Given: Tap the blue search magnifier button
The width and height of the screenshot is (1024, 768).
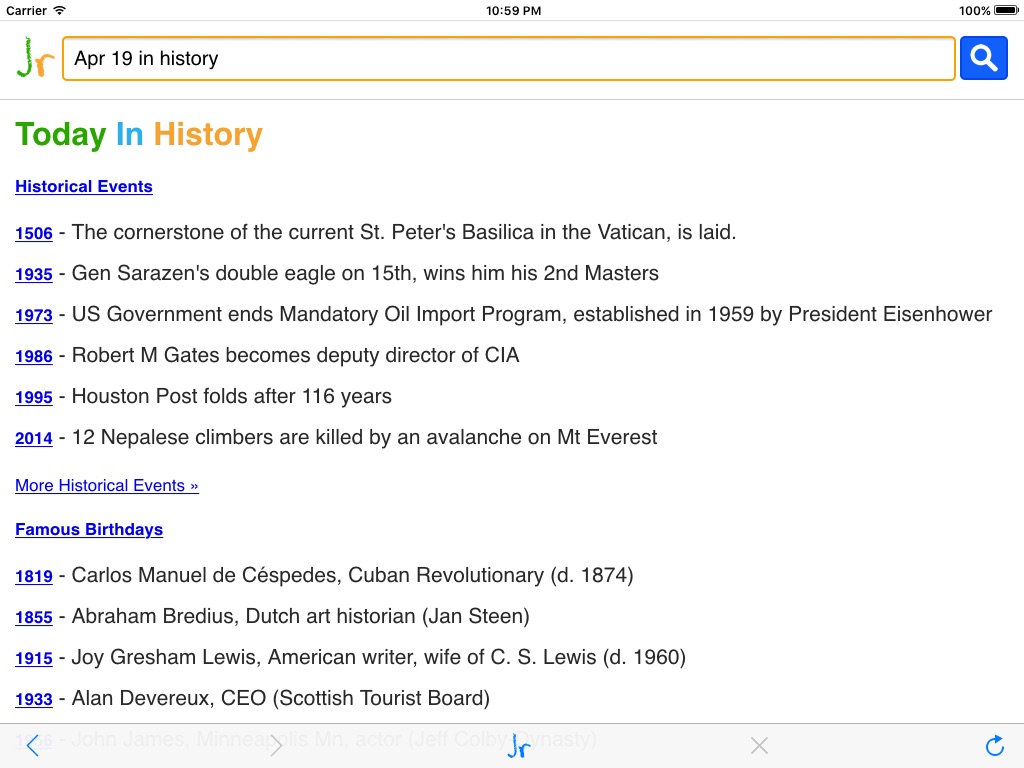Looking at the screenshot, I should click(x=983, y=59).
